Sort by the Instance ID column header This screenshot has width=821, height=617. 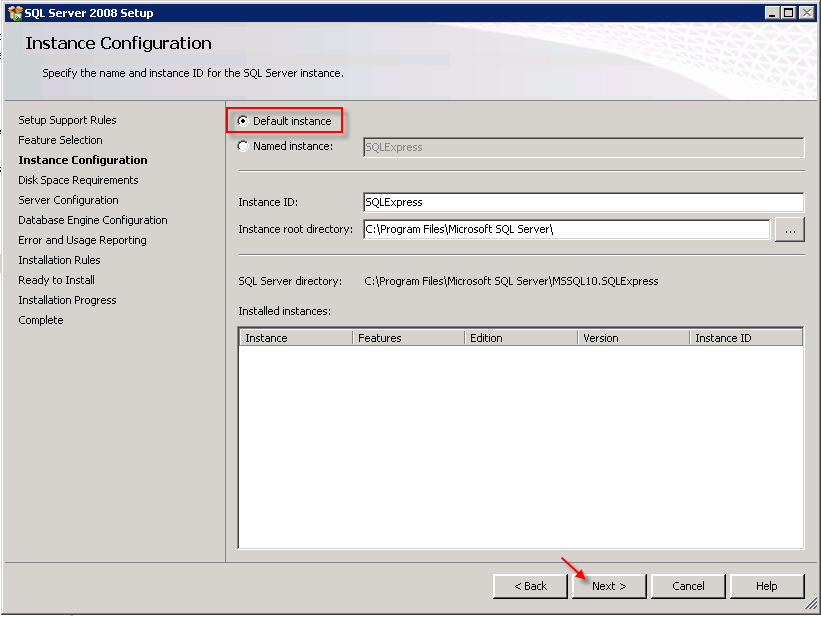(746, 338)
